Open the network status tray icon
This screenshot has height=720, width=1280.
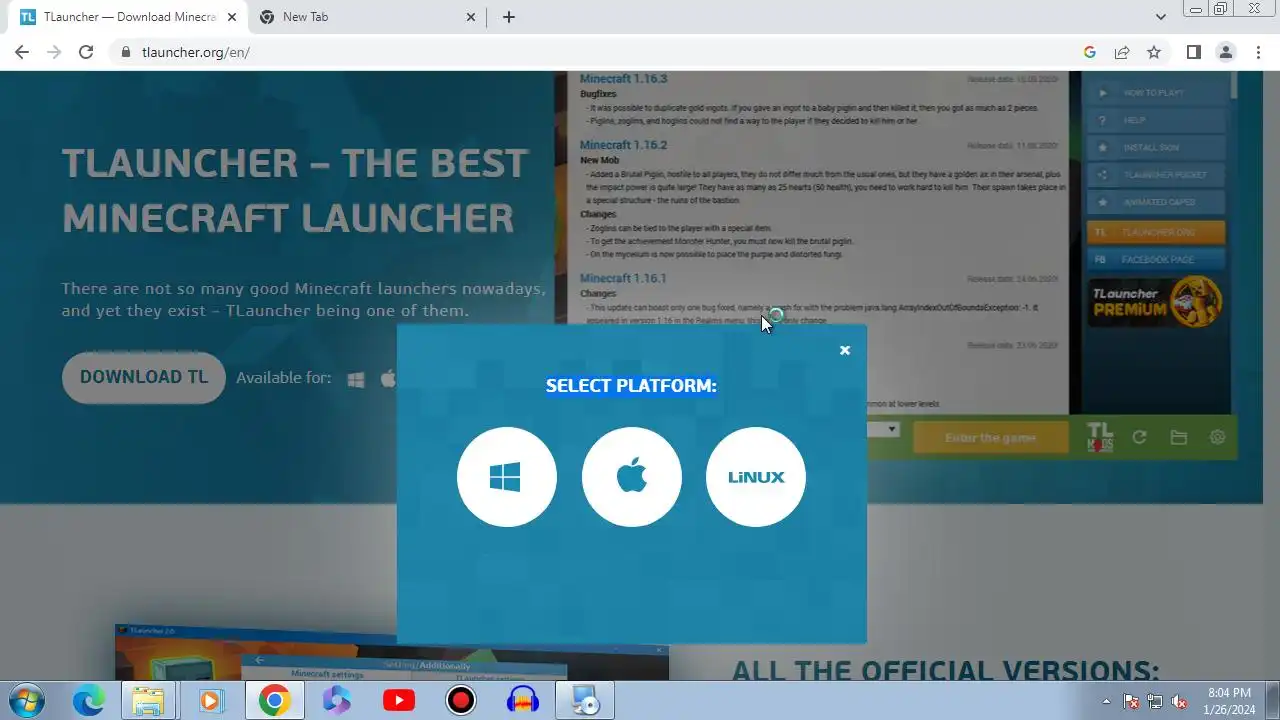click(1155, 701)
